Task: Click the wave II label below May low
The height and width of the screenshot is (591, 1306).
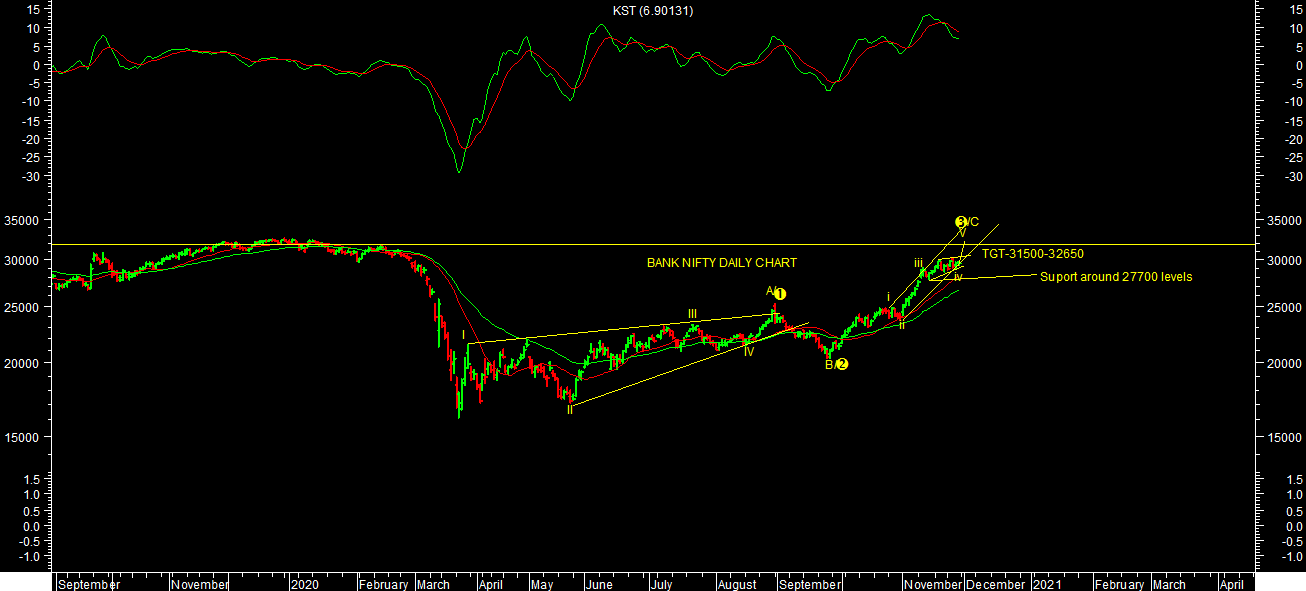Action: click(x=570, y=409)
